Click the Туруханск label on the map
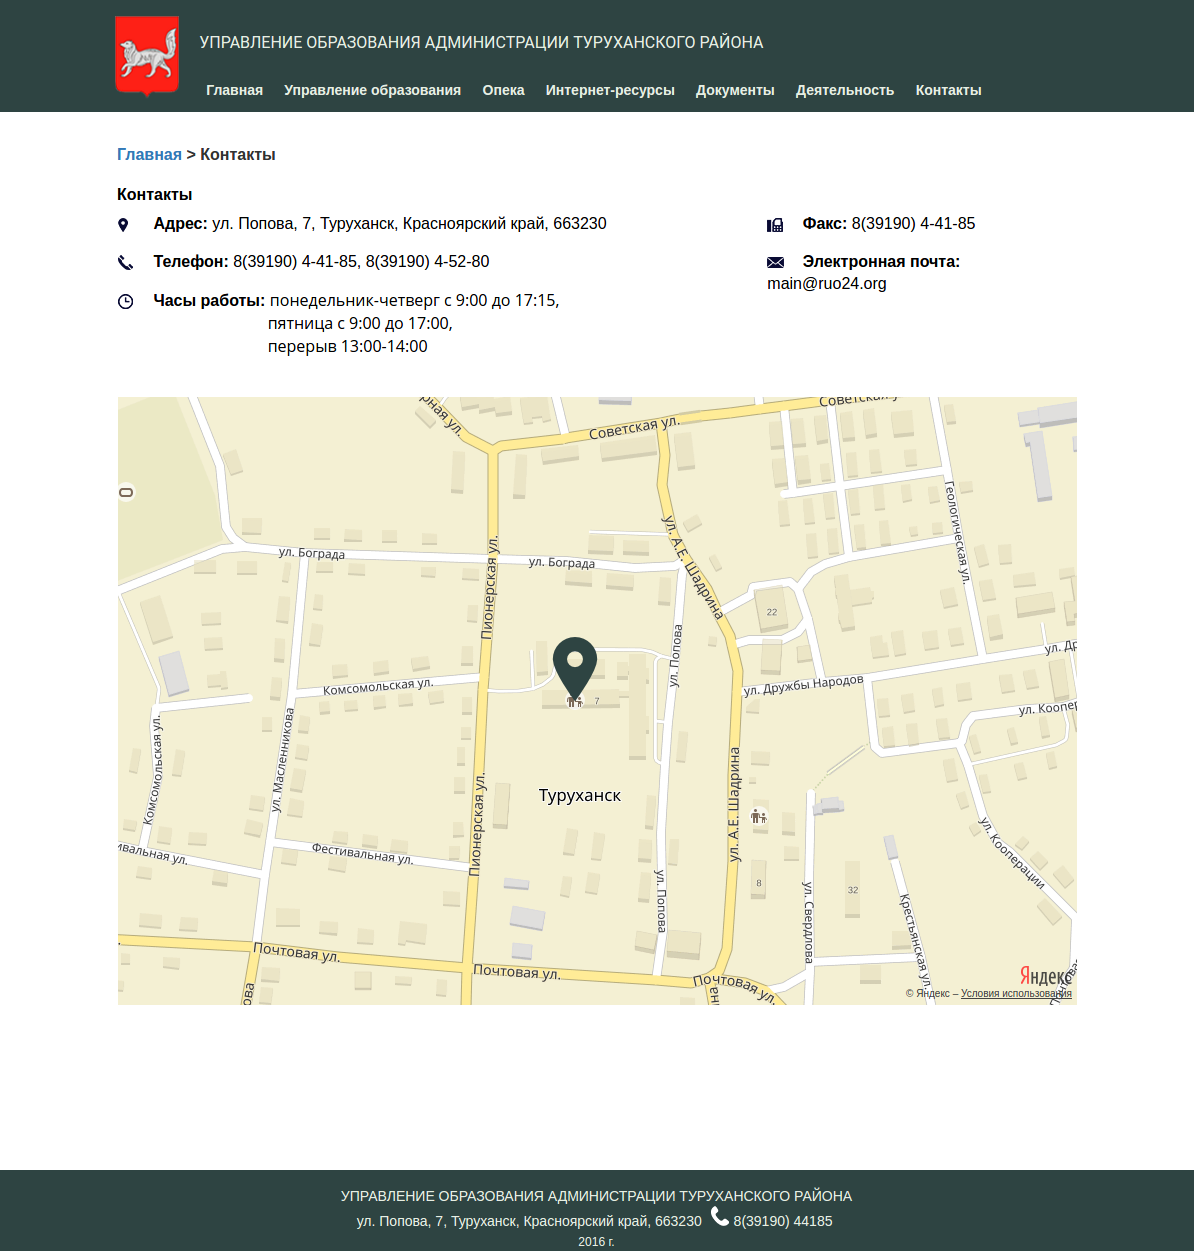Screen dimensions: 1194x1251 click(x=580, y=796)
